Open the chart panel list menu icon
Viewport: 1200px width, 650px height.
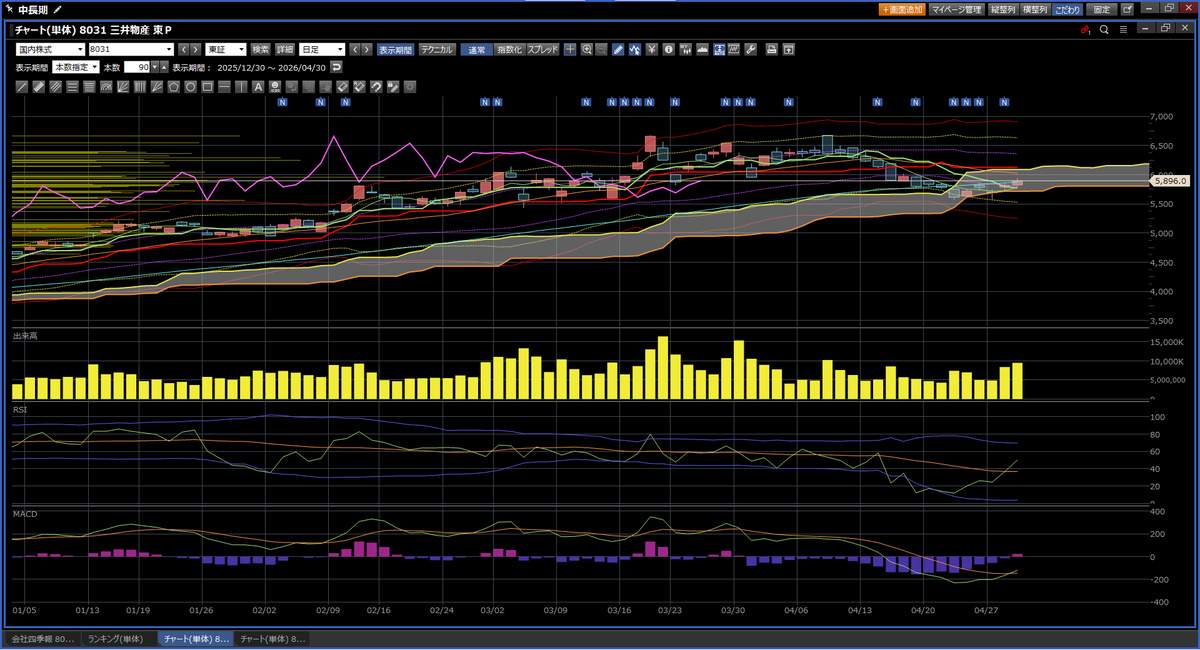click(1123, 30)
